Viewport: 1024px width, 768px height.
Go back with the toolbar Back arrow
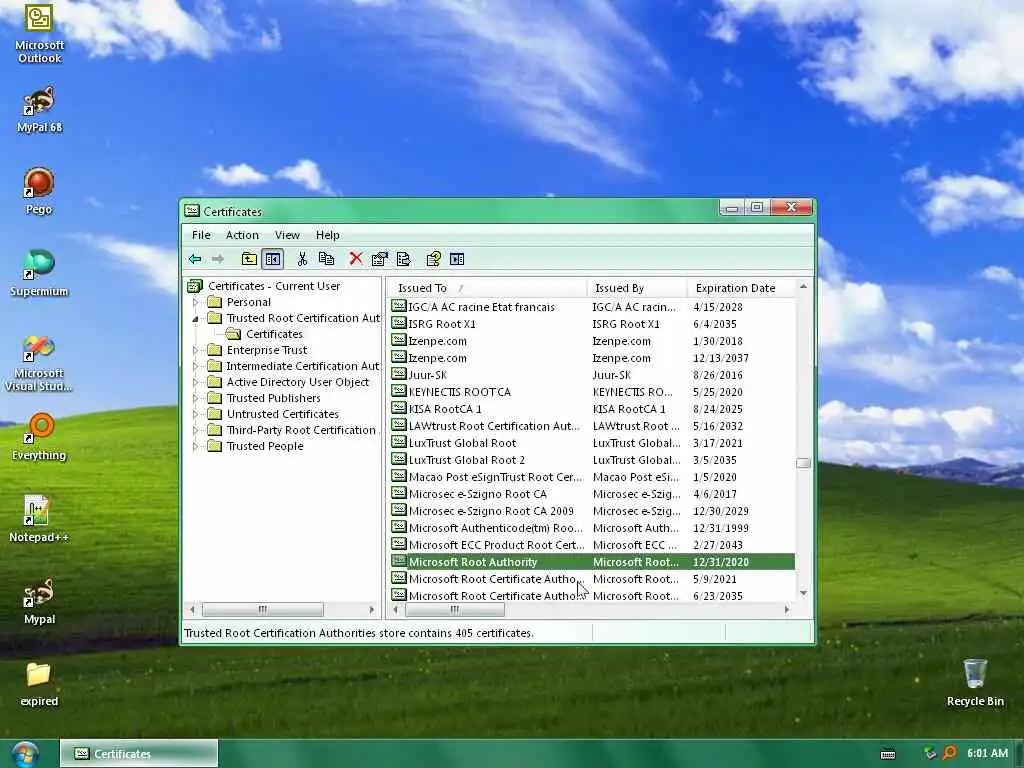195,259
